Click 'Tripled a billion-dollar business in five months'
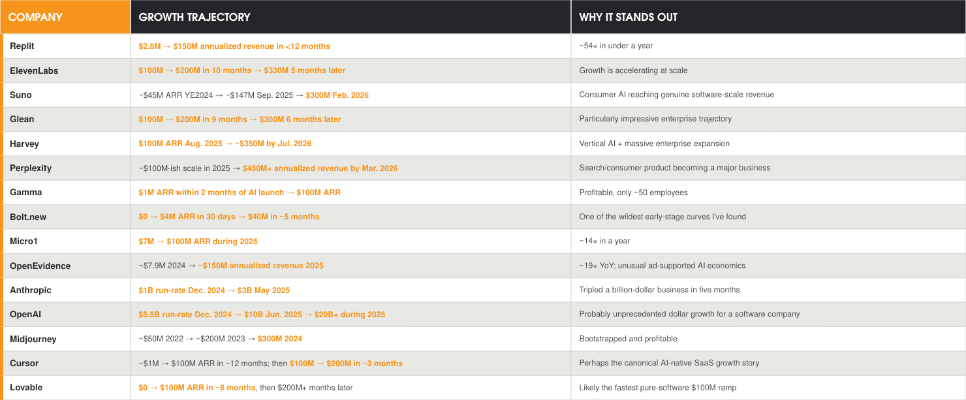Image resolution: width=966 pixels, height=400 pixels. point(768,290)
